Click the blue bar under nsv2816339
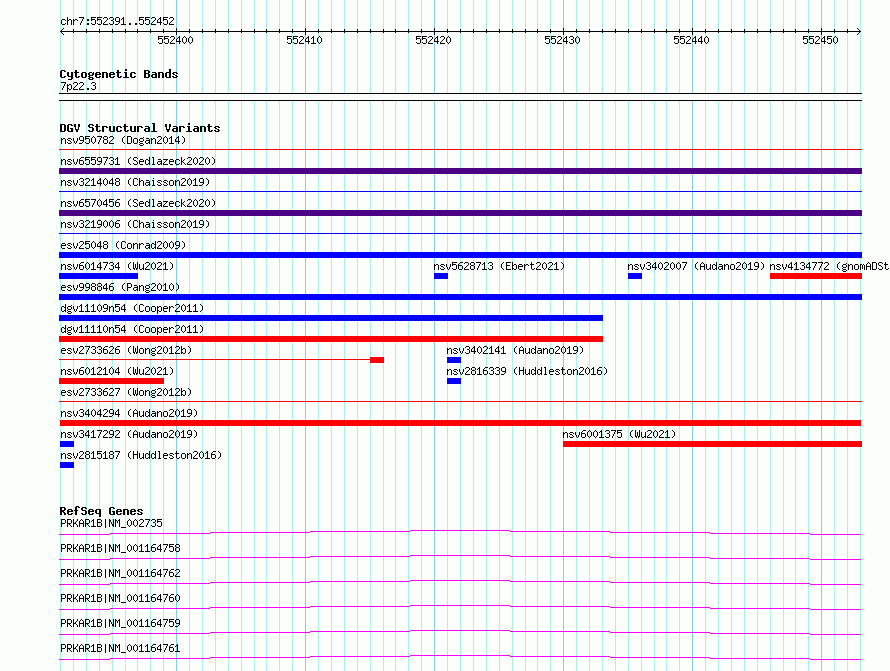This screenshot has width=890, height=671. click(x=454, y=381)
